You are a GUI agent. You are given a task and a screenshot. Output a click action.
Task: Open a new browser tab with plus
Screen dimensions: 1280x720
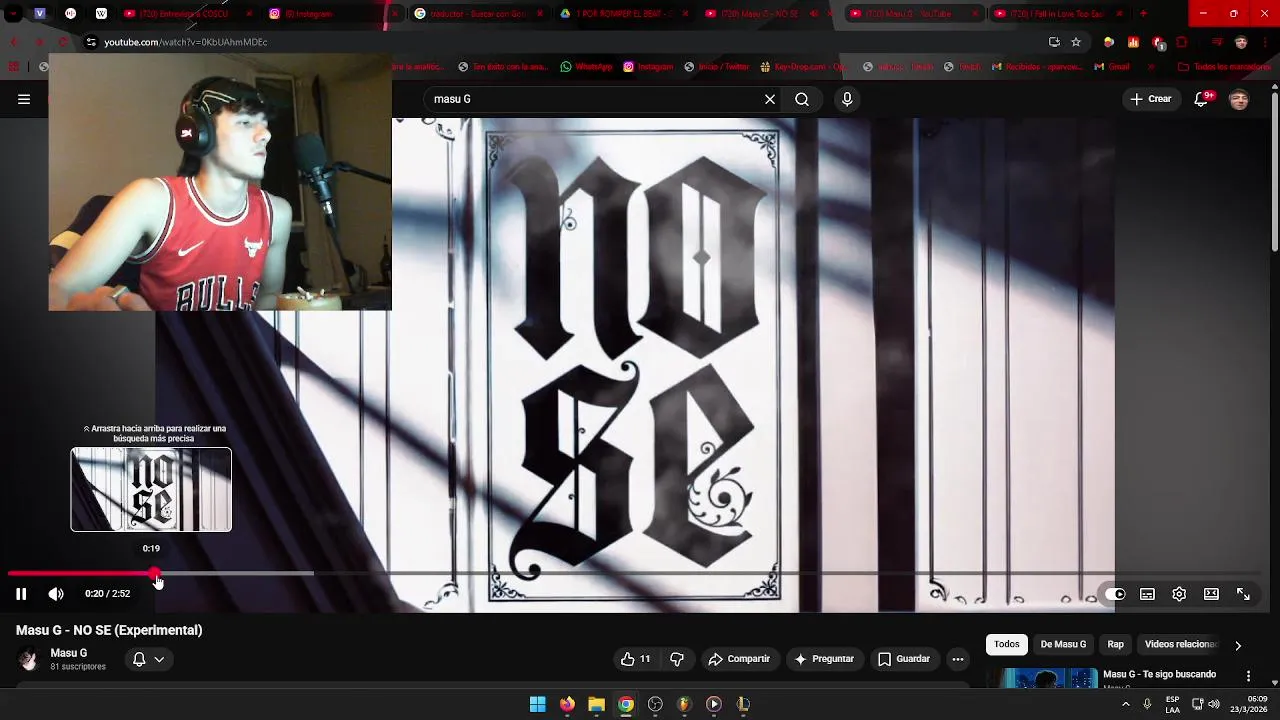coord(1143,14)
